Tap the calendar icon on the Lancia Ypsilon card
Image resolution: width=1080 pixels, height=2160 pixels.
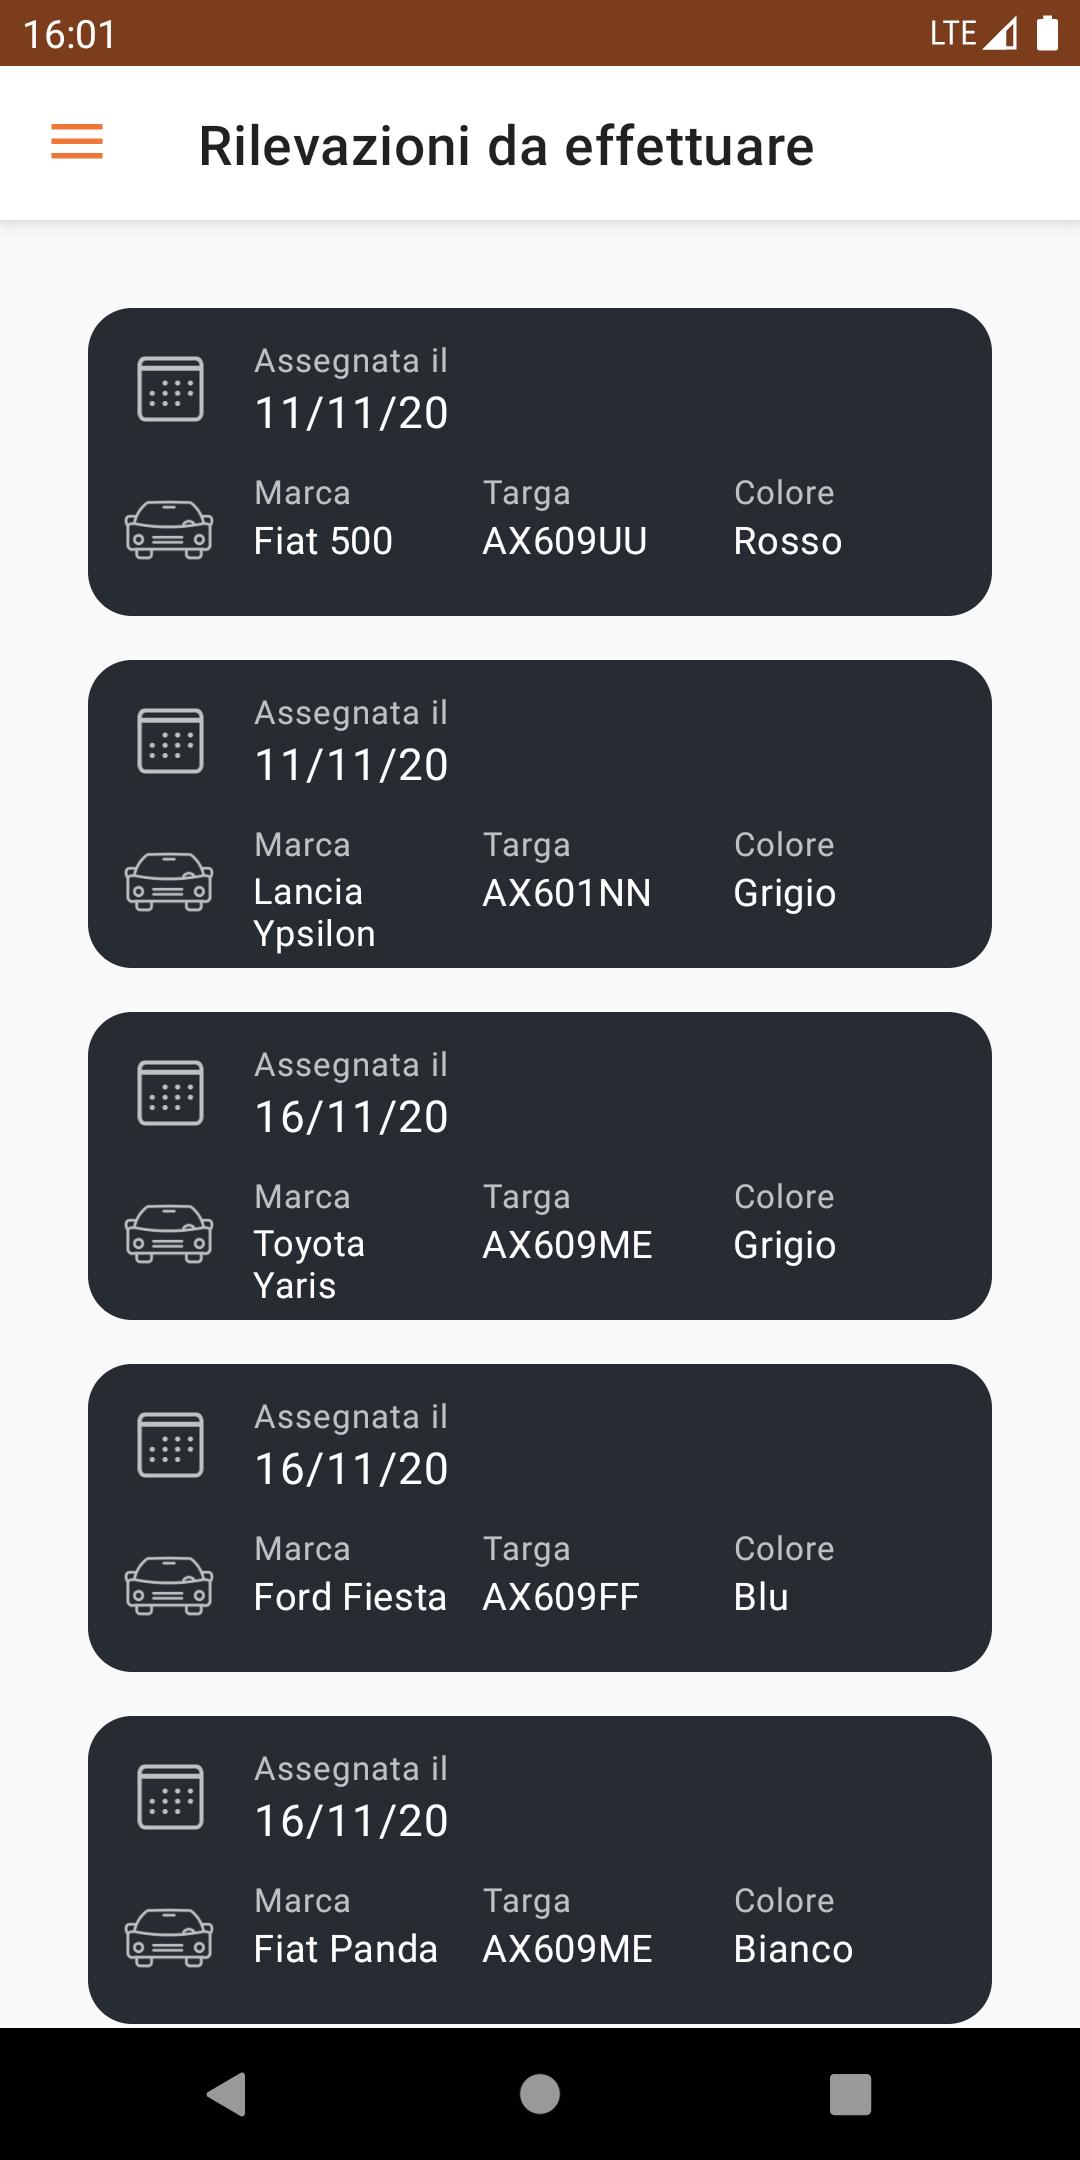pos(170,740)
